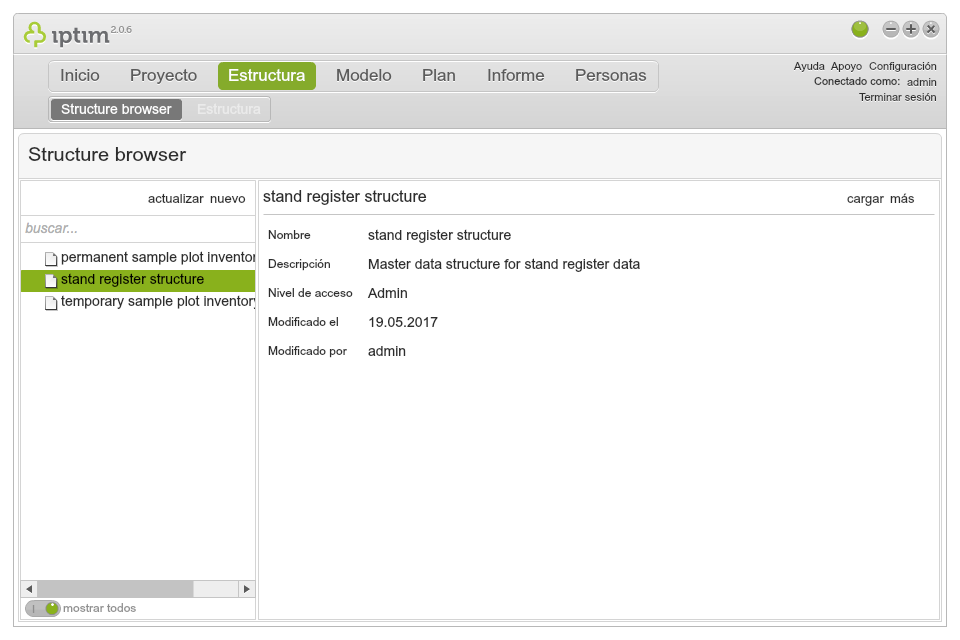Click the right arrow of the horizontal scrollbar
Screen dimensions: 960x640
click(246, 589)
